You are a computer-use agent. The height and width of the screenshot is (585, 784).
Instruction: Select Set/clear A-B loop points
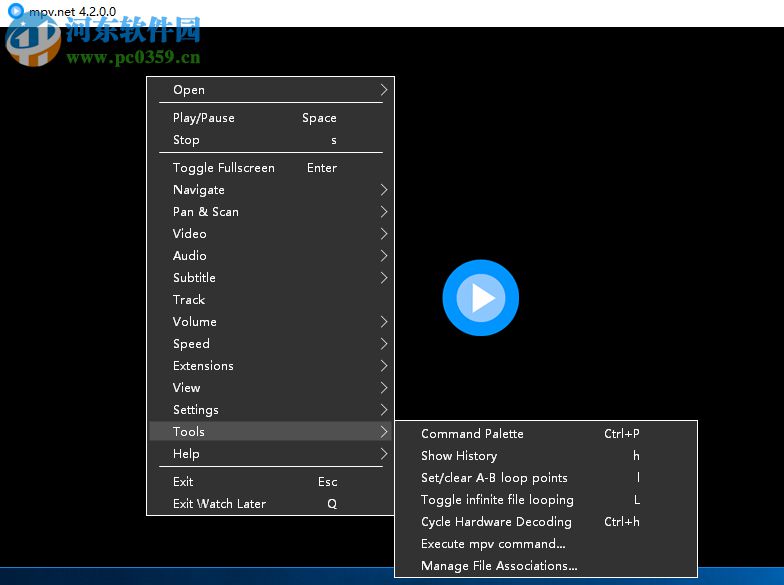(546, 478)
